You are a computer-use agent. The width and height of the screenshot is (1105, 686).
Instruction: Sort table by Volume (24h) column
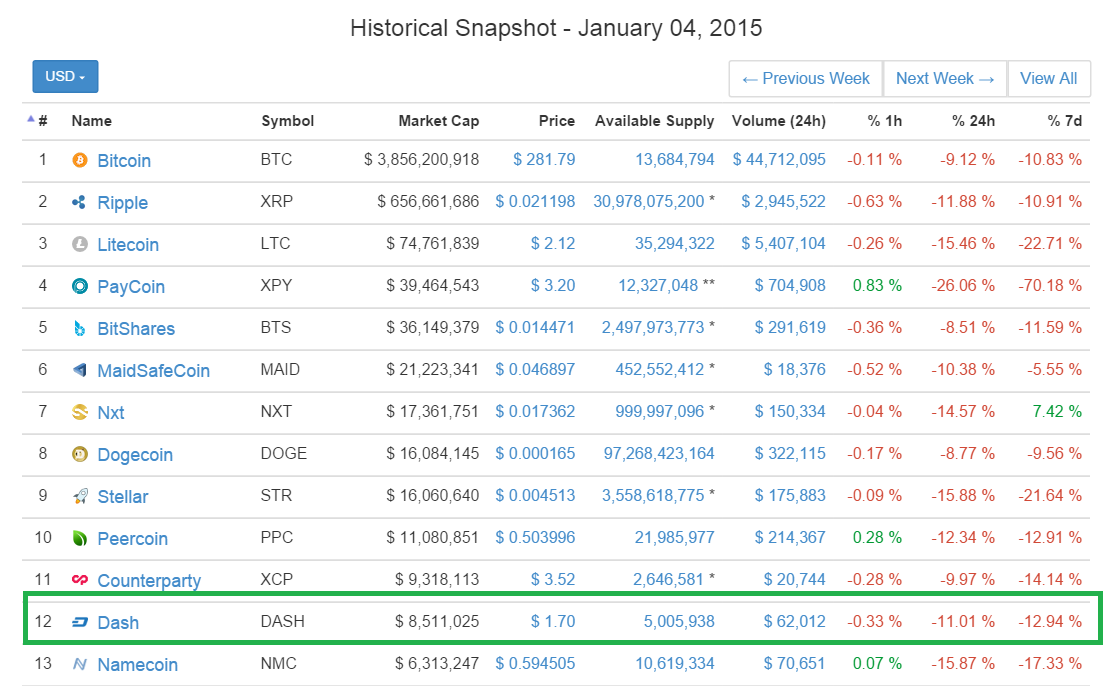[x=779, y=121]
